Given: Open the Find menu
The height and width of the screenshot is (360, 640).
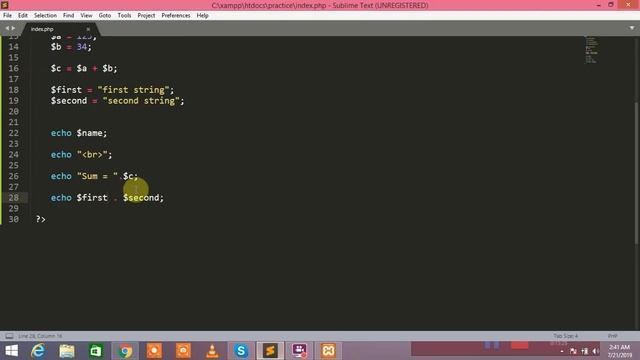Looking at the screenshot, I should pyautogui.click(x=69, y=16).
